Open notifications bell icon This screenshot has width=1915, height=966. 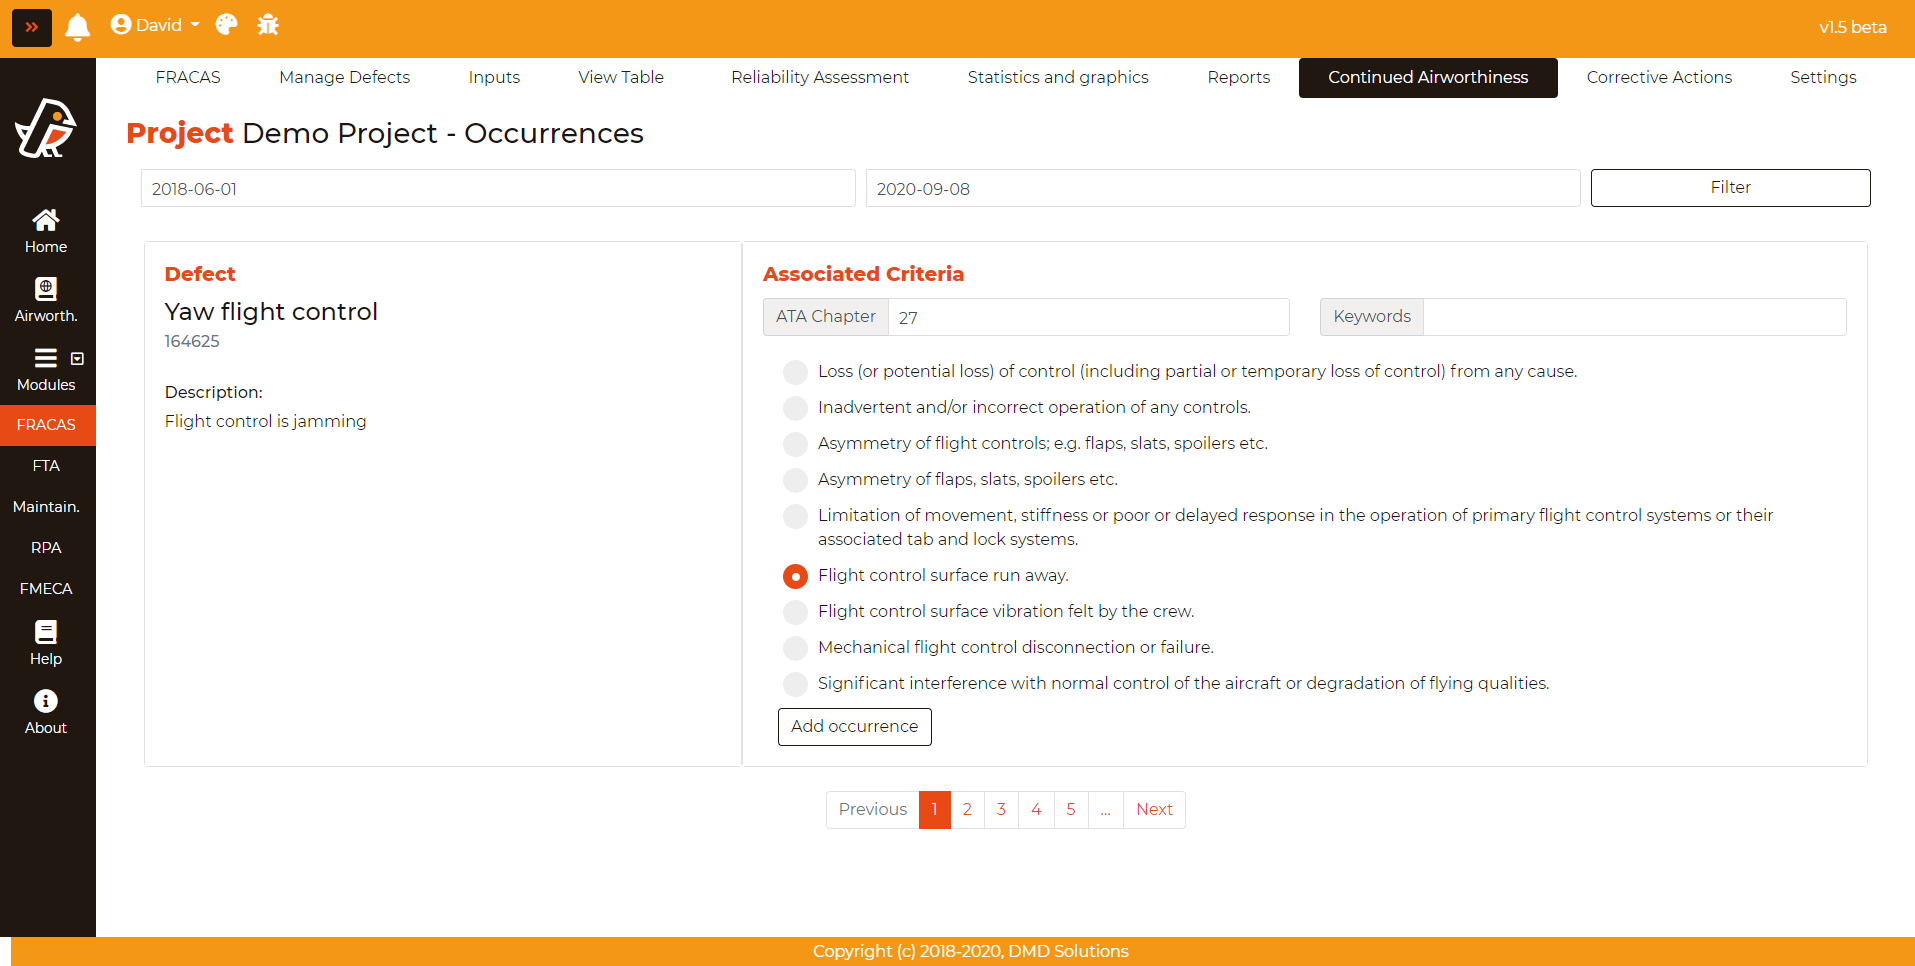point(78,27)
